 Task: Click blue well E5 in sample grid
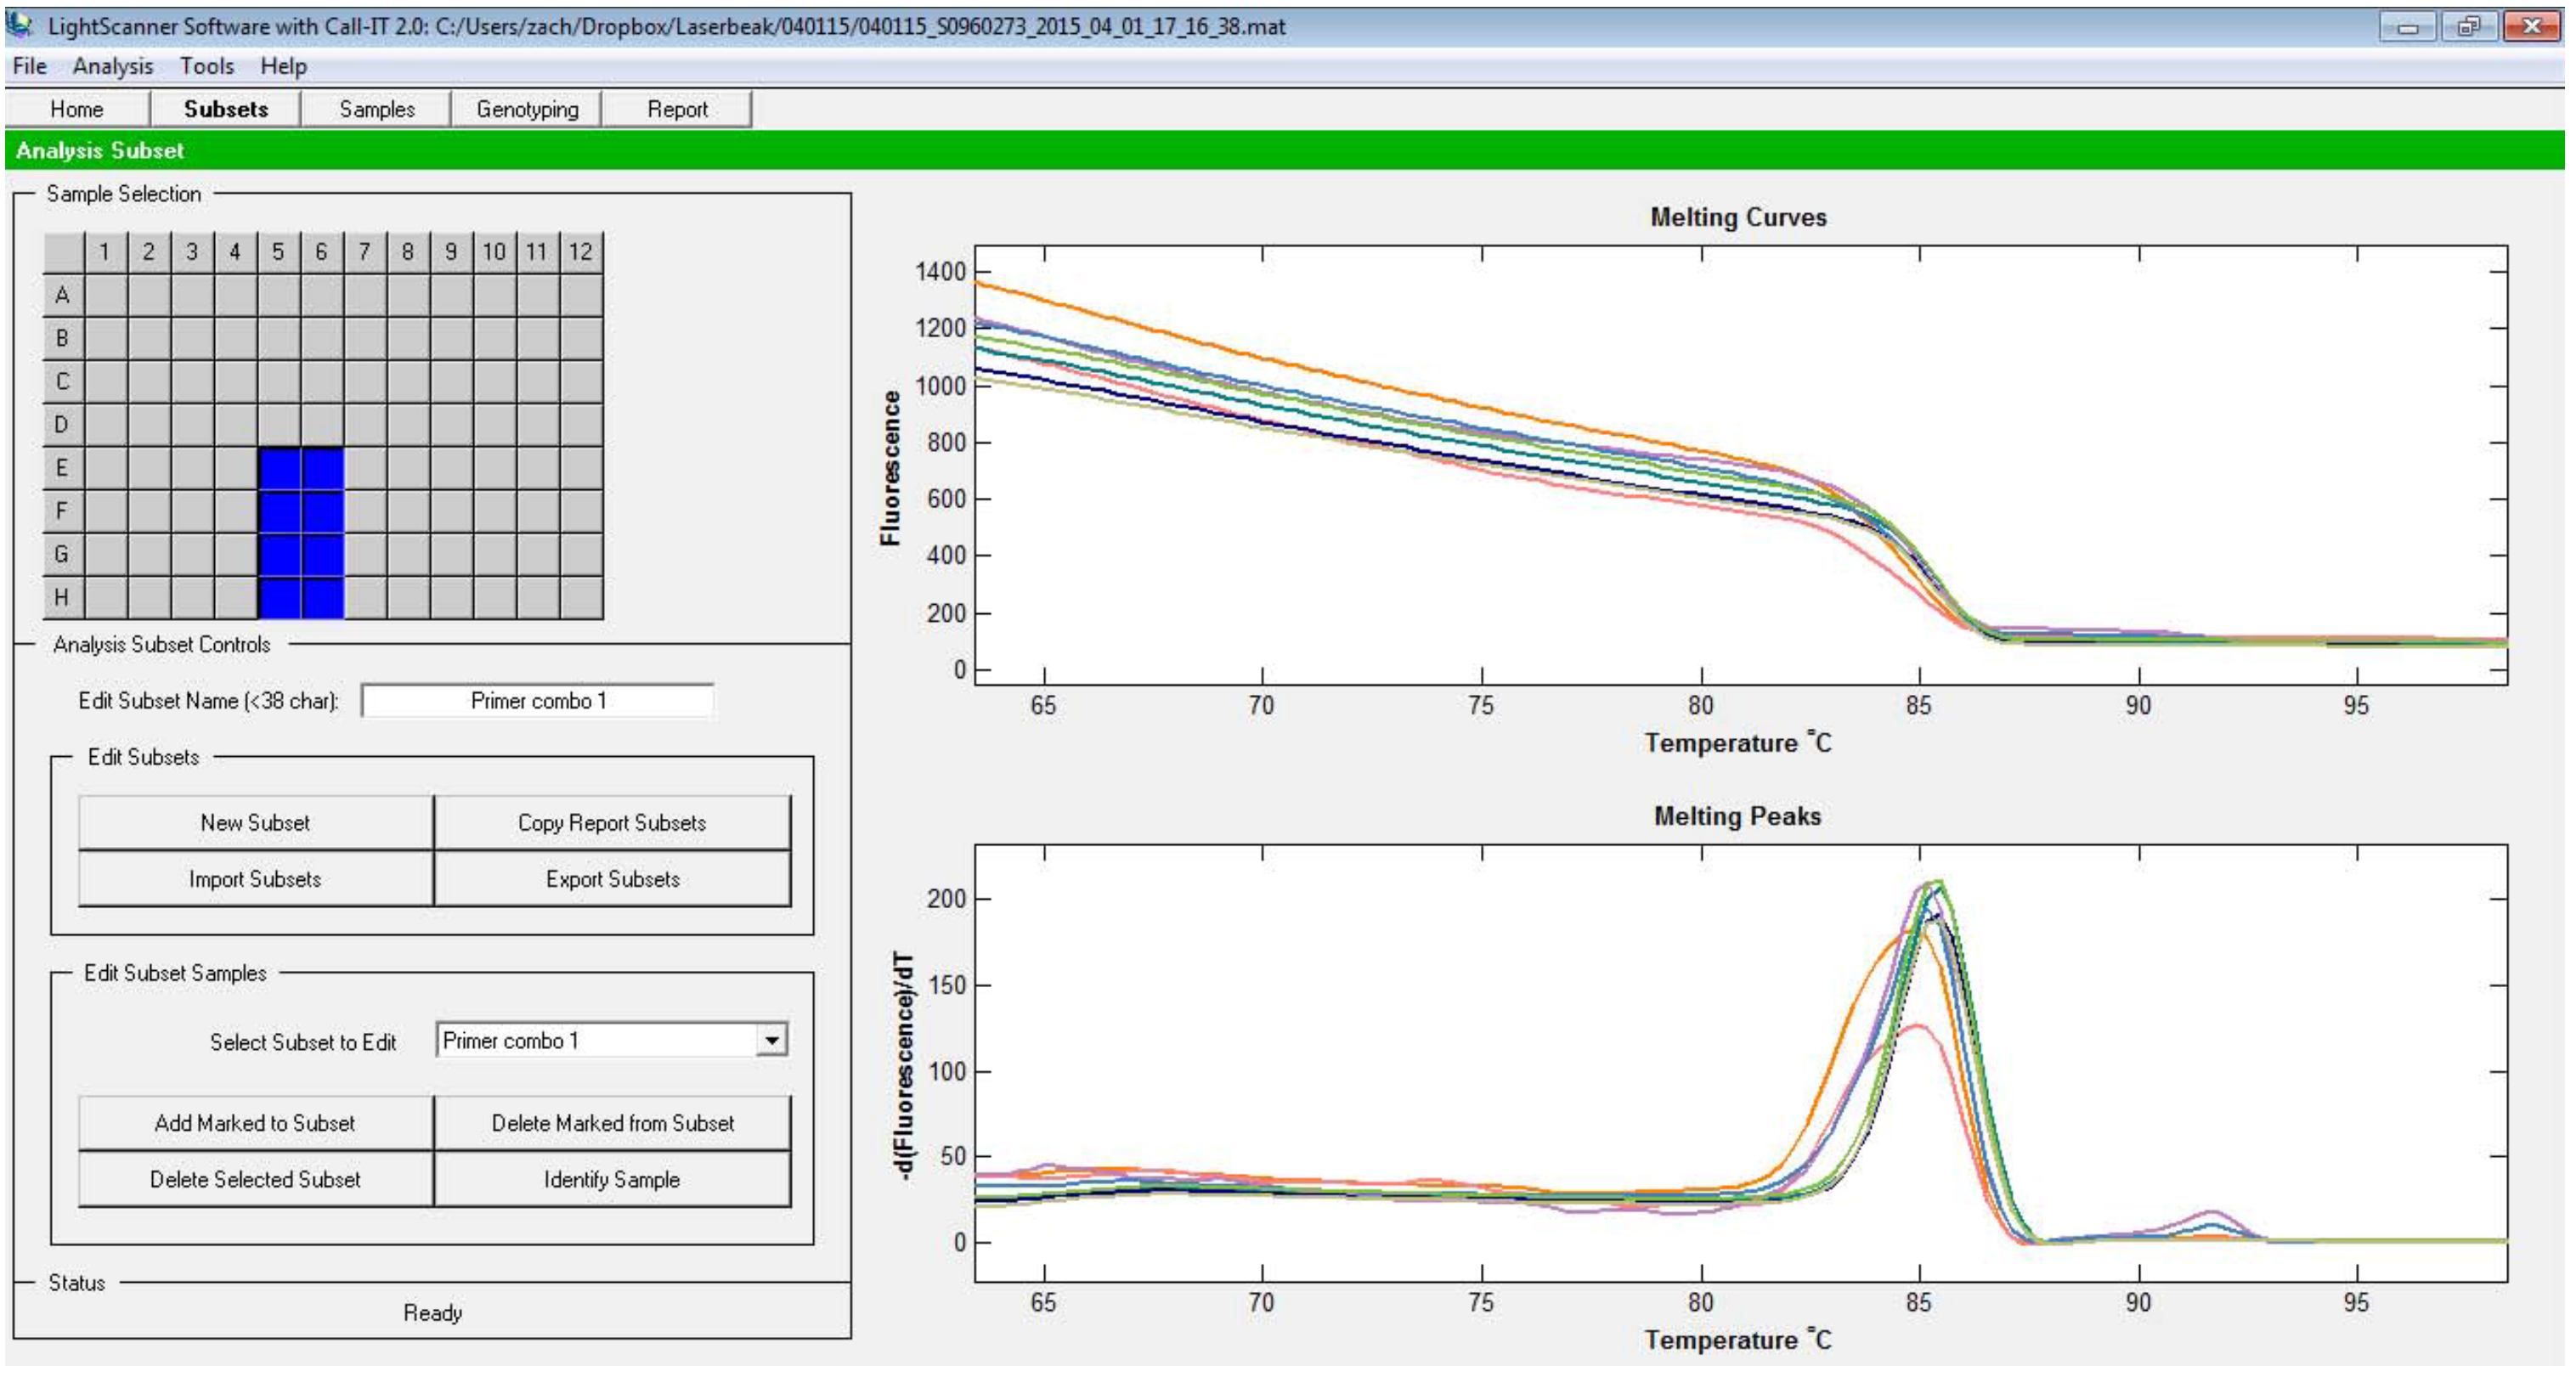click(x=278, y=468)
